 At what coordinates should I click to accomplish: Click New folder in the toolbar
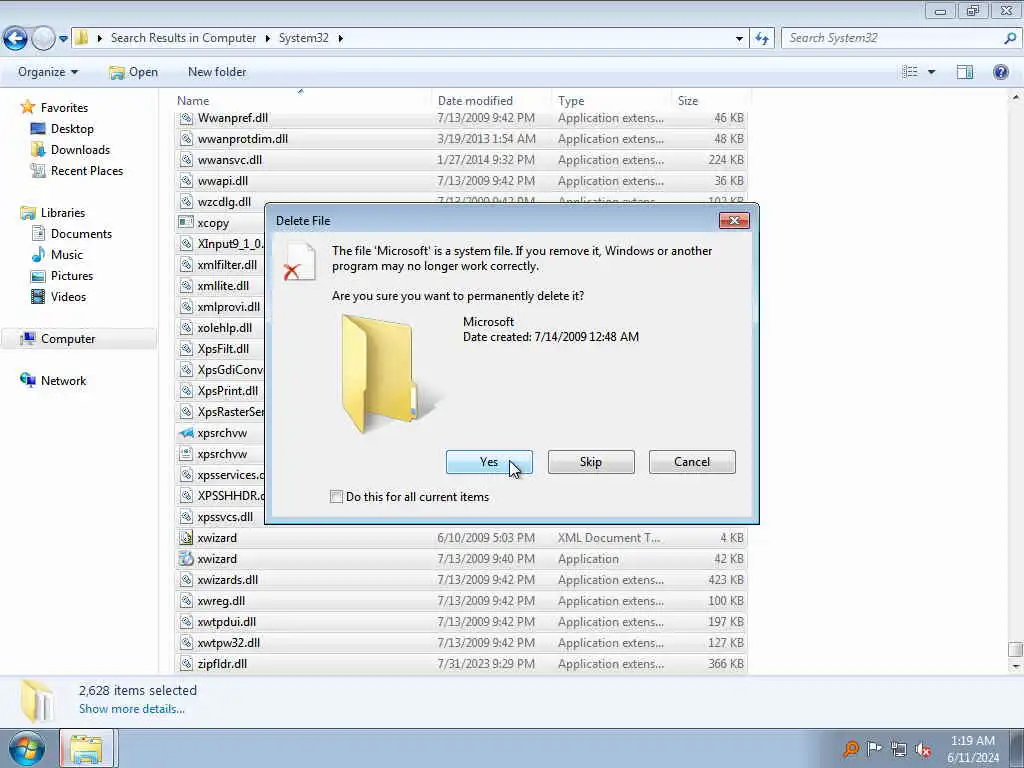[x=217, y=72]
